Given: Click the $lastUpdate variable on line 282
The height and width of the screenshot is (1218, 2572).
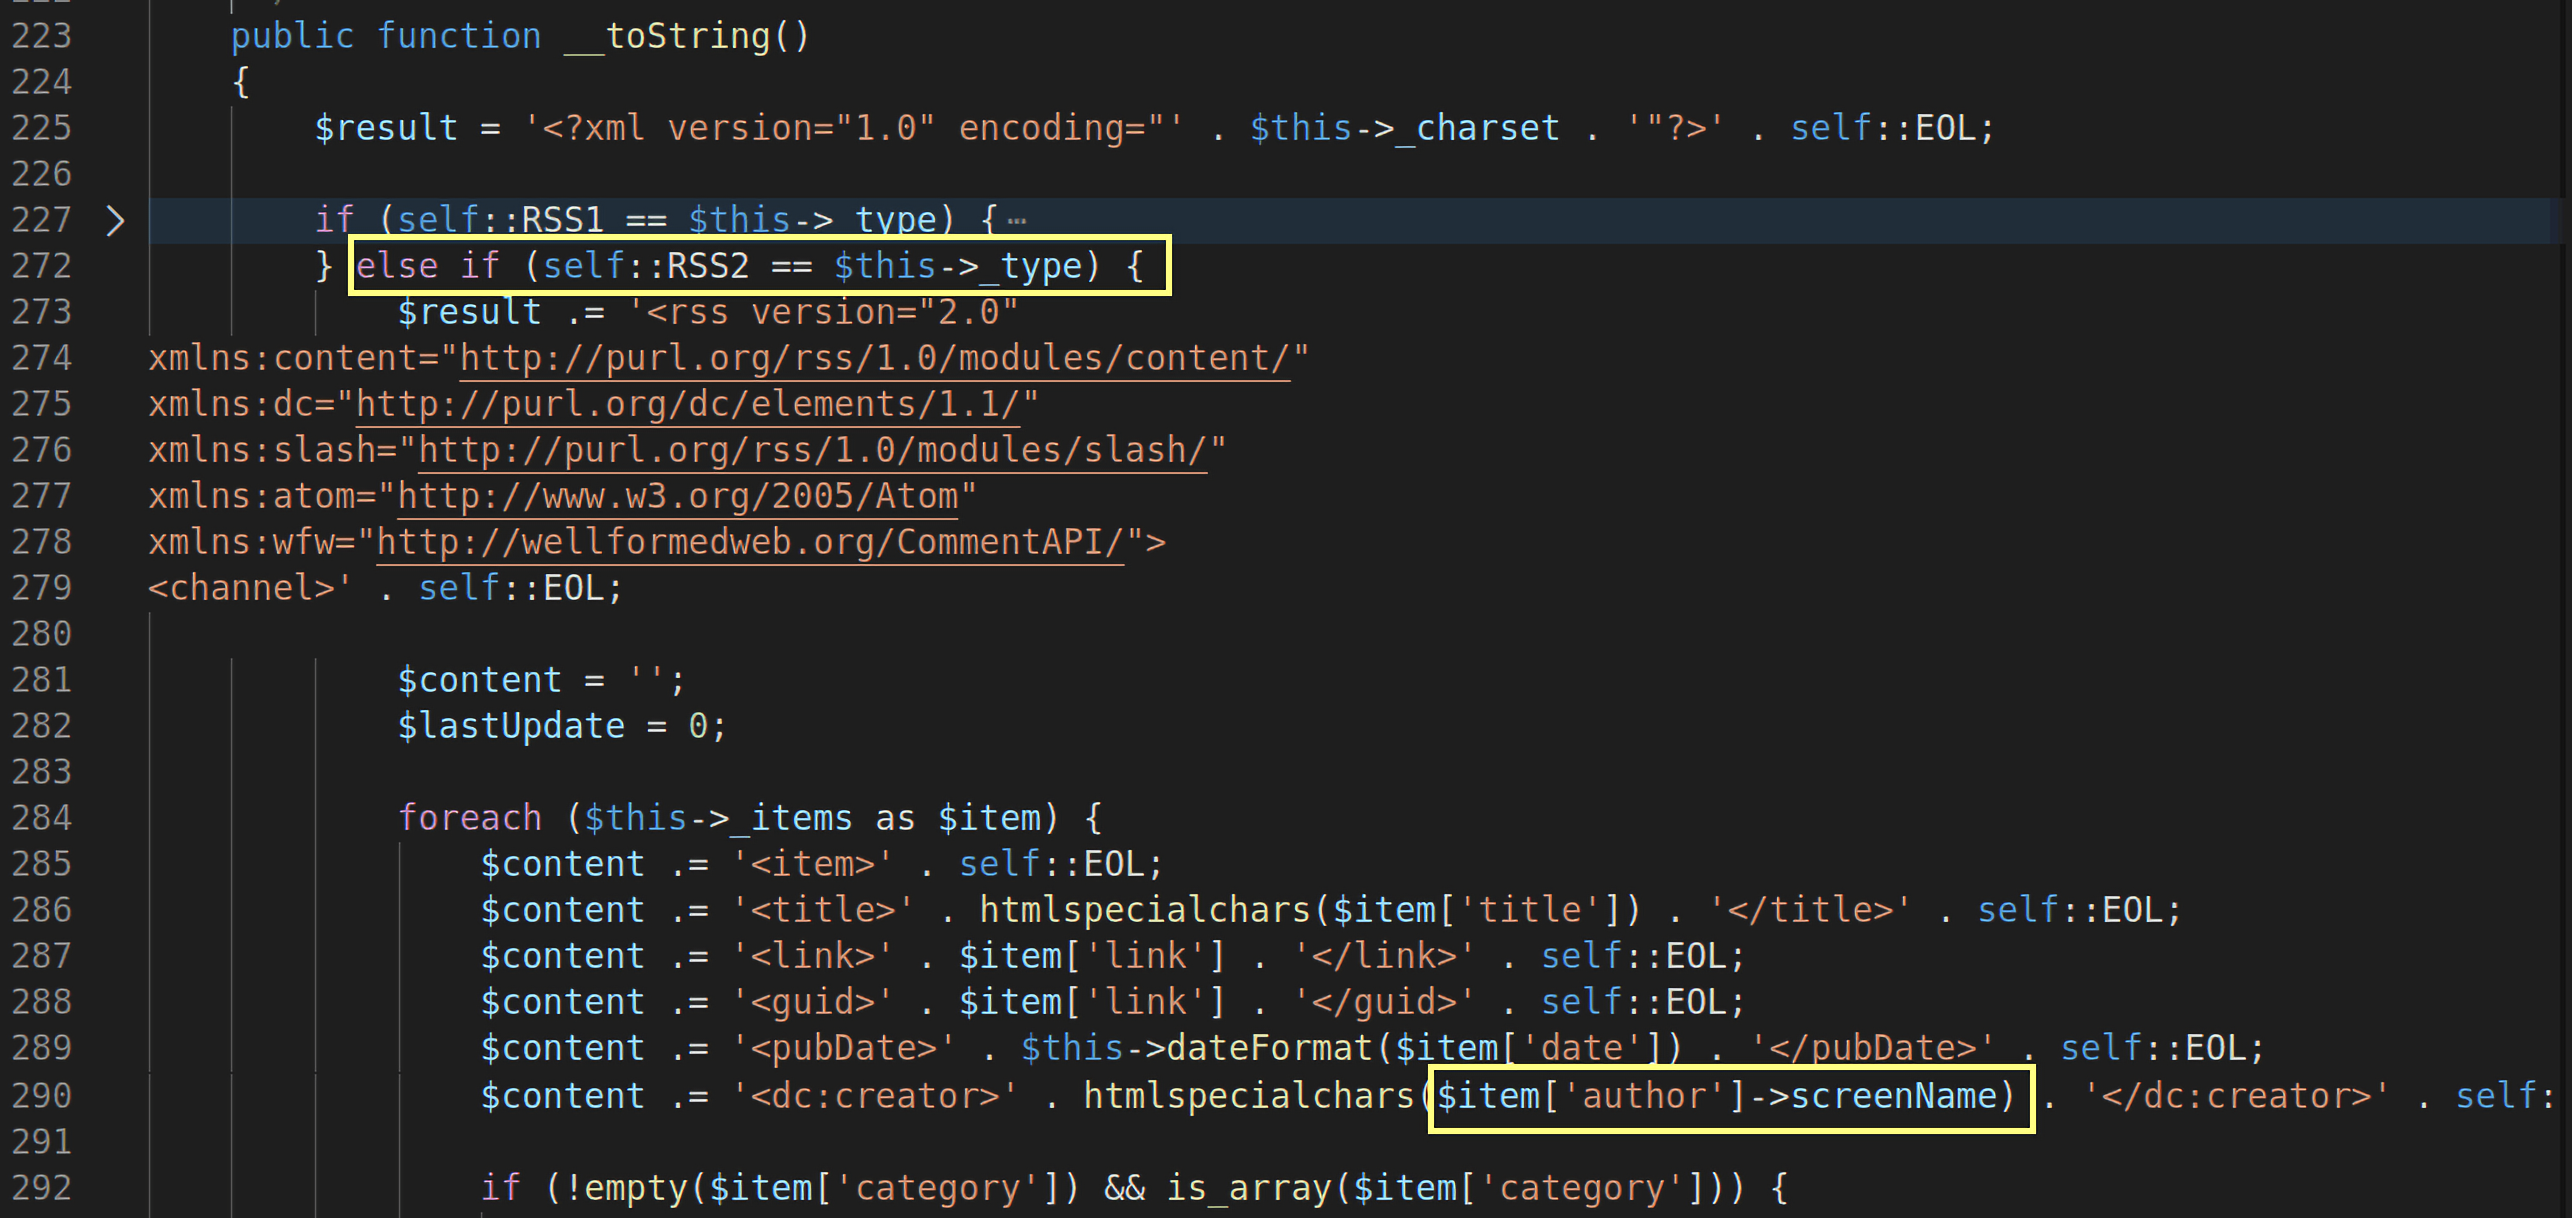Looking at the screenshot, I should coord(511,726).
